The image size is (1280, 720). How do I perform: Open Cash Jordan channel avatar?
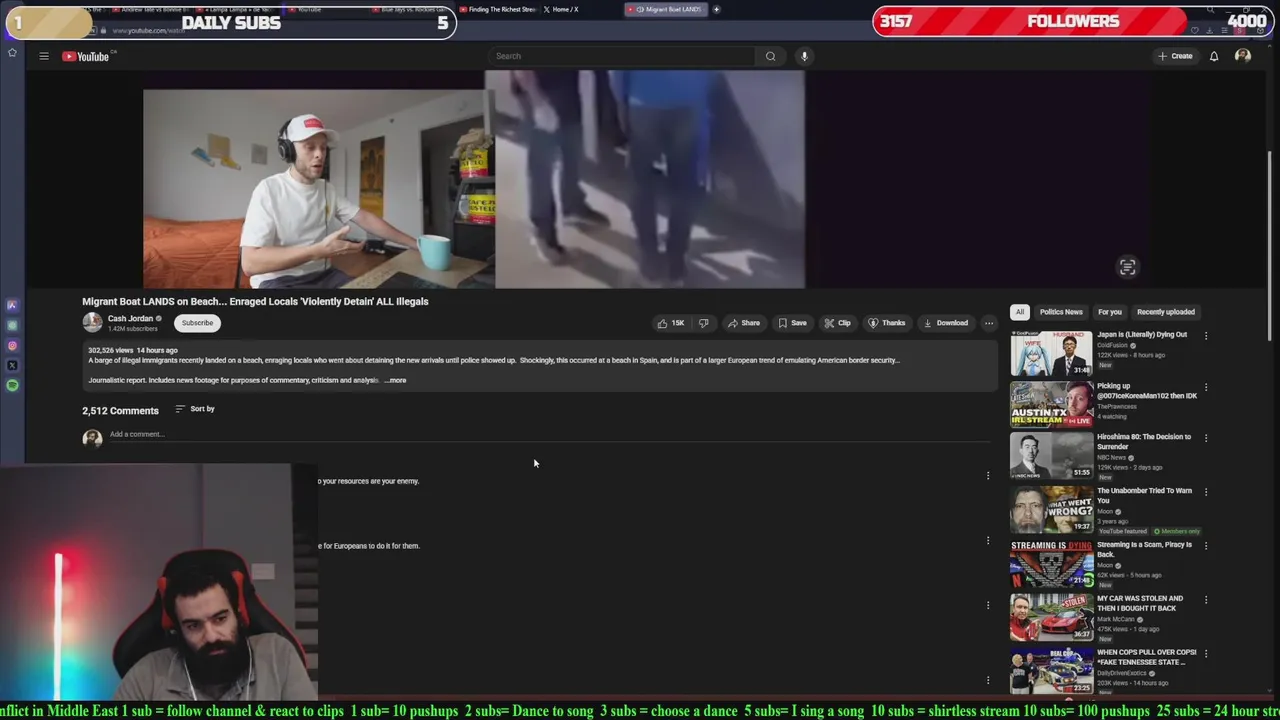pos(92,322)
